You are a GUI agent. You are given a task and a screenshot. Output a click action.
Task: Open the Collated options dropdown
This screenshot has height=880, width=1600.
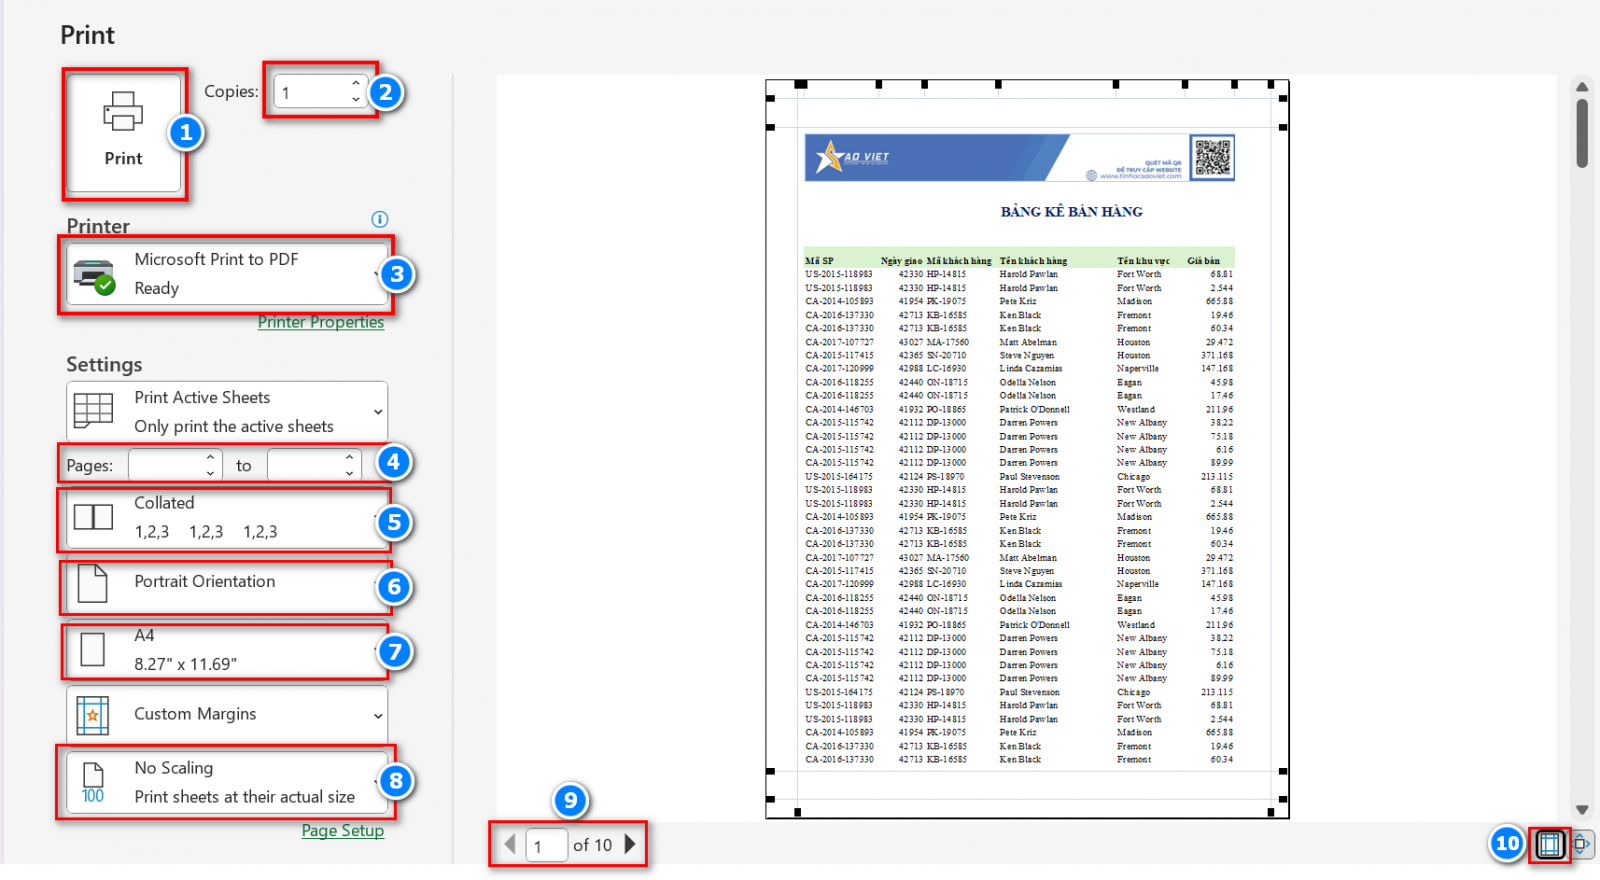click(x=226, y=518)
